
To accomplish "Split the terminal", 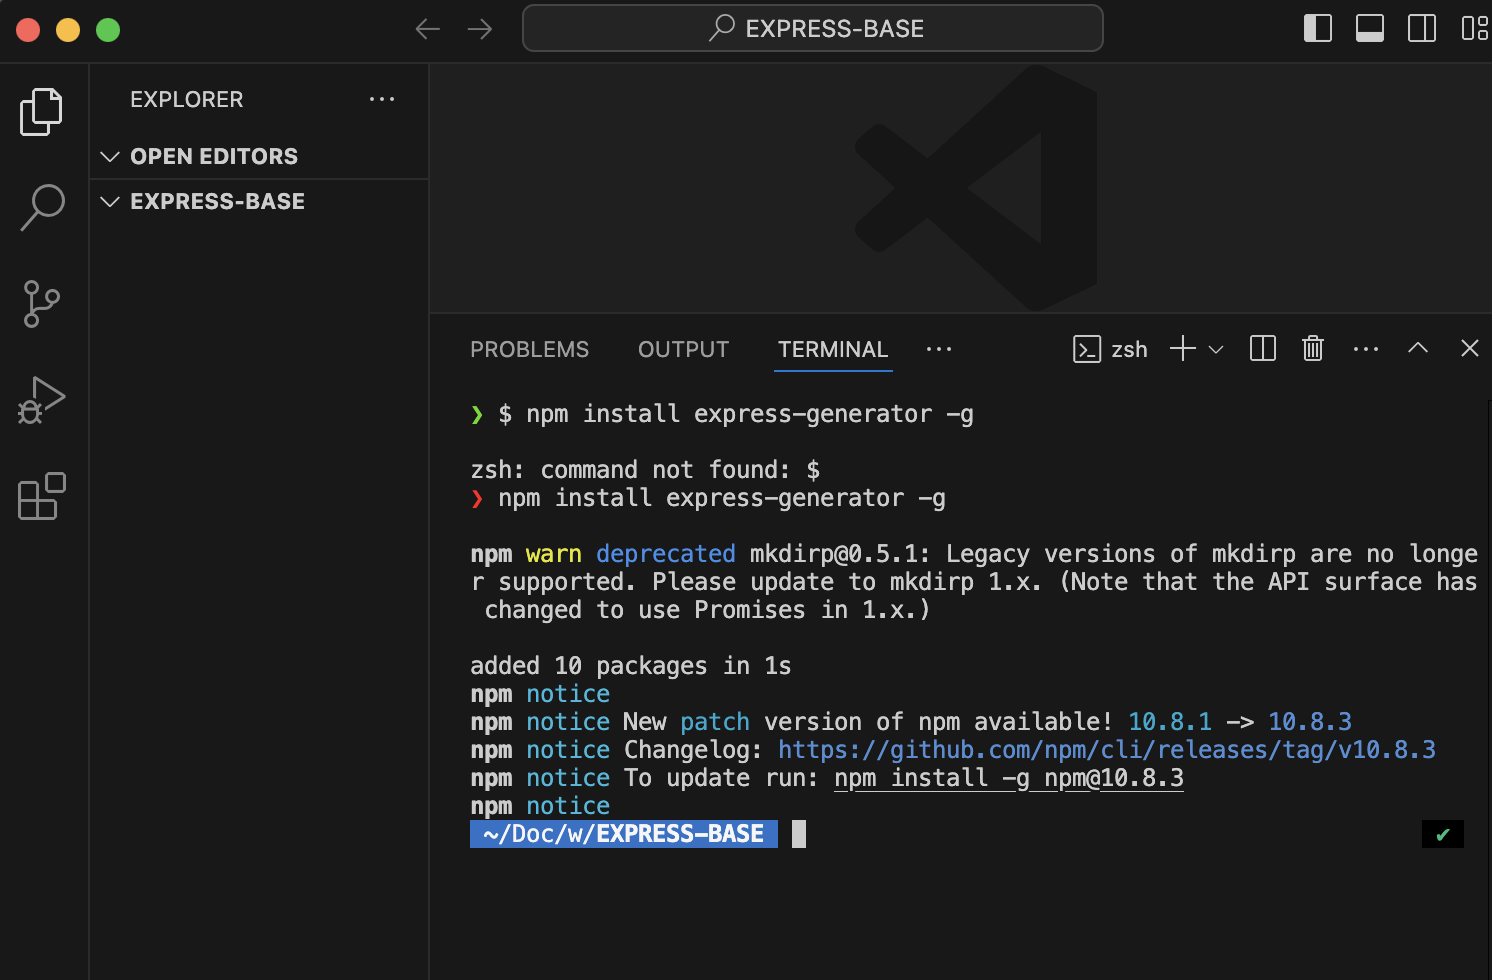I will 1263,348.
